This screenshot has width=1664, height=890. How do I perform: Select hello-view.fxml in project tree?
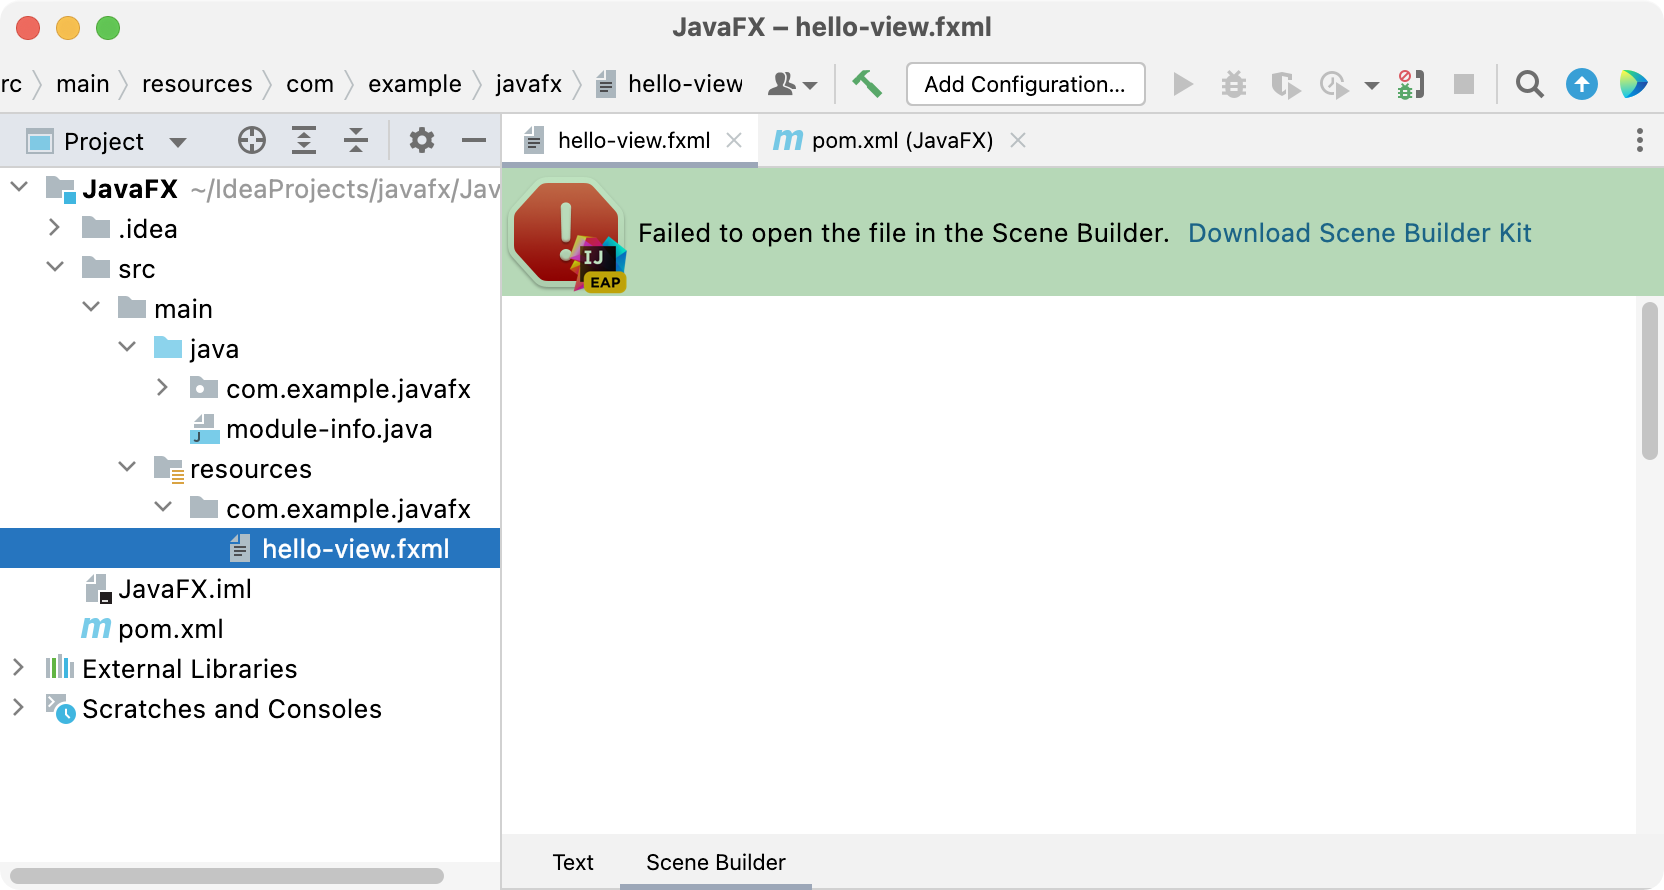(x=250, y=549)
